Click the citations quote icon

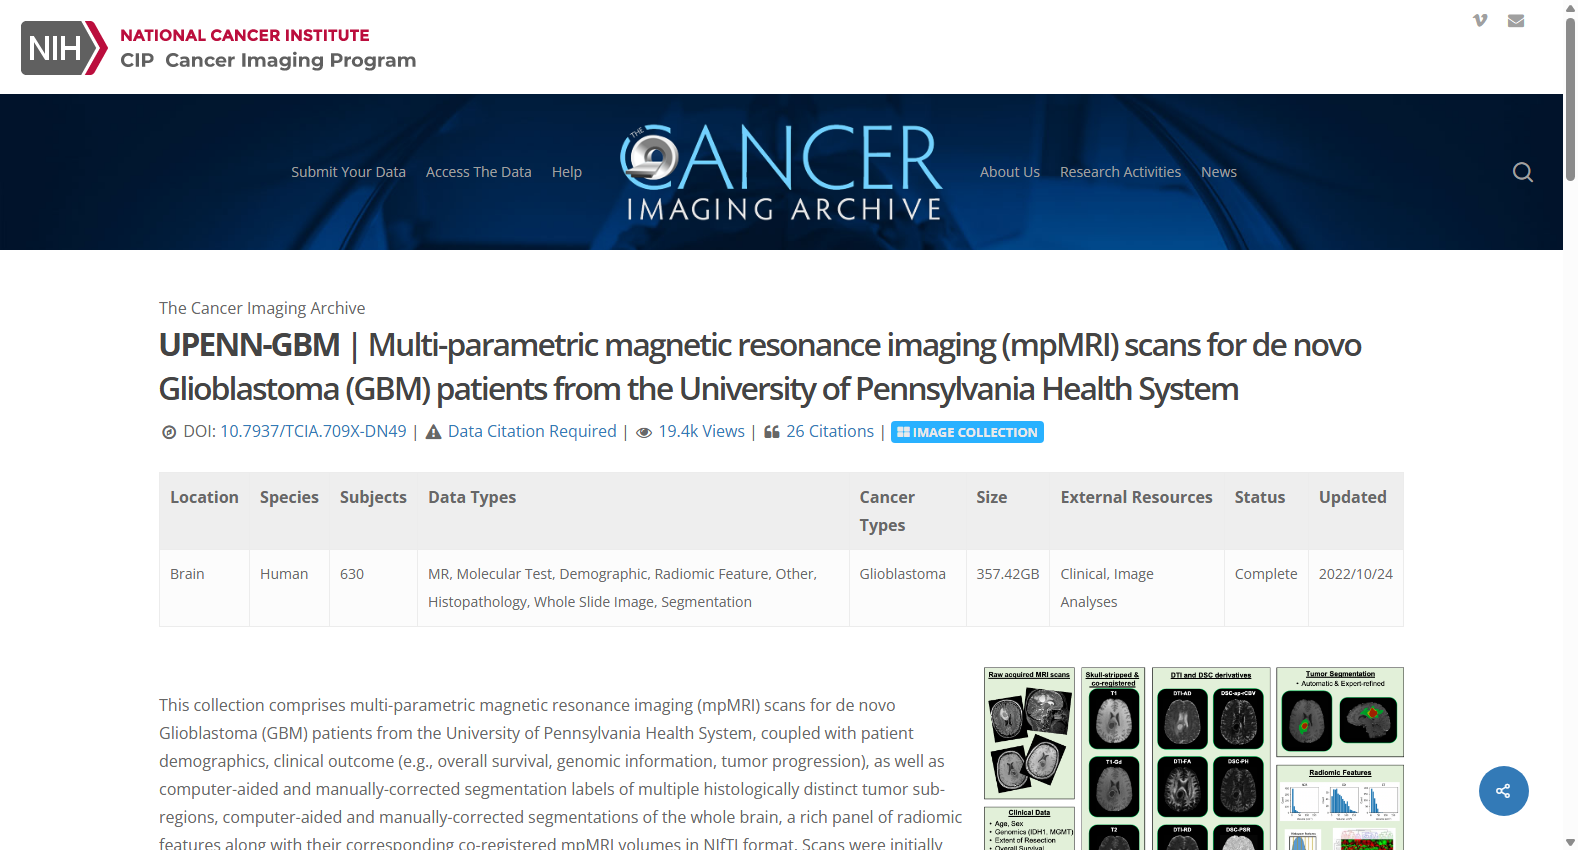(x=772, y=432)
